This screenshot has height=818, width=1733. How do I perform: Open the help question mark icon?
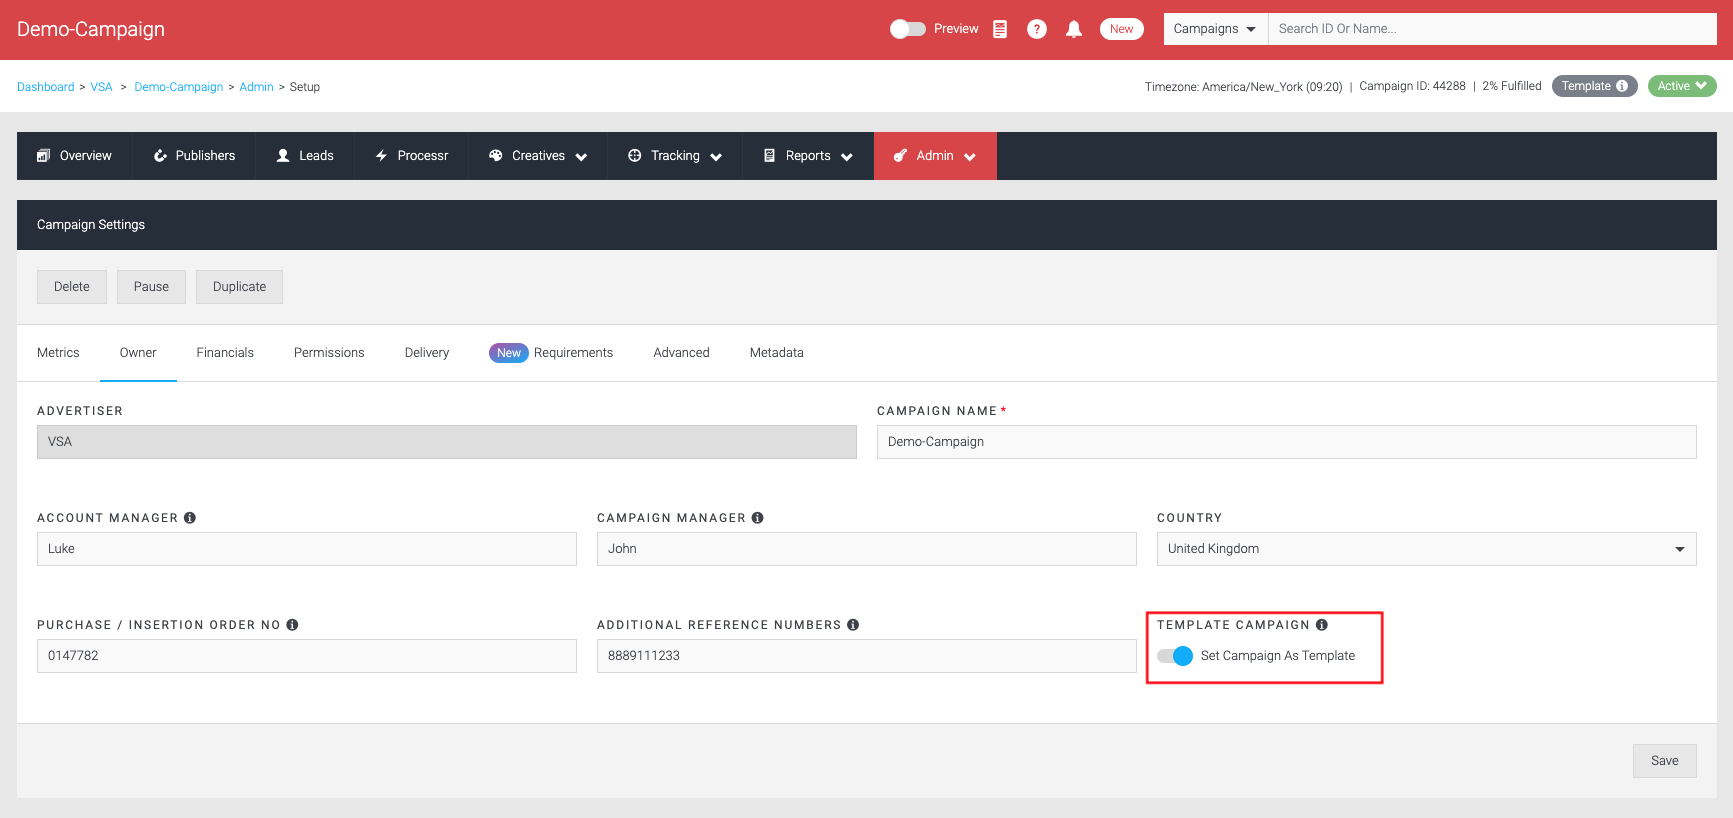pos(1037,29)
